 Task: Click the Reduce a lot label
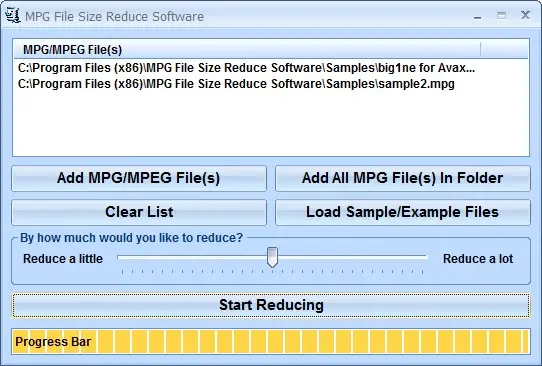coord(478,259)
